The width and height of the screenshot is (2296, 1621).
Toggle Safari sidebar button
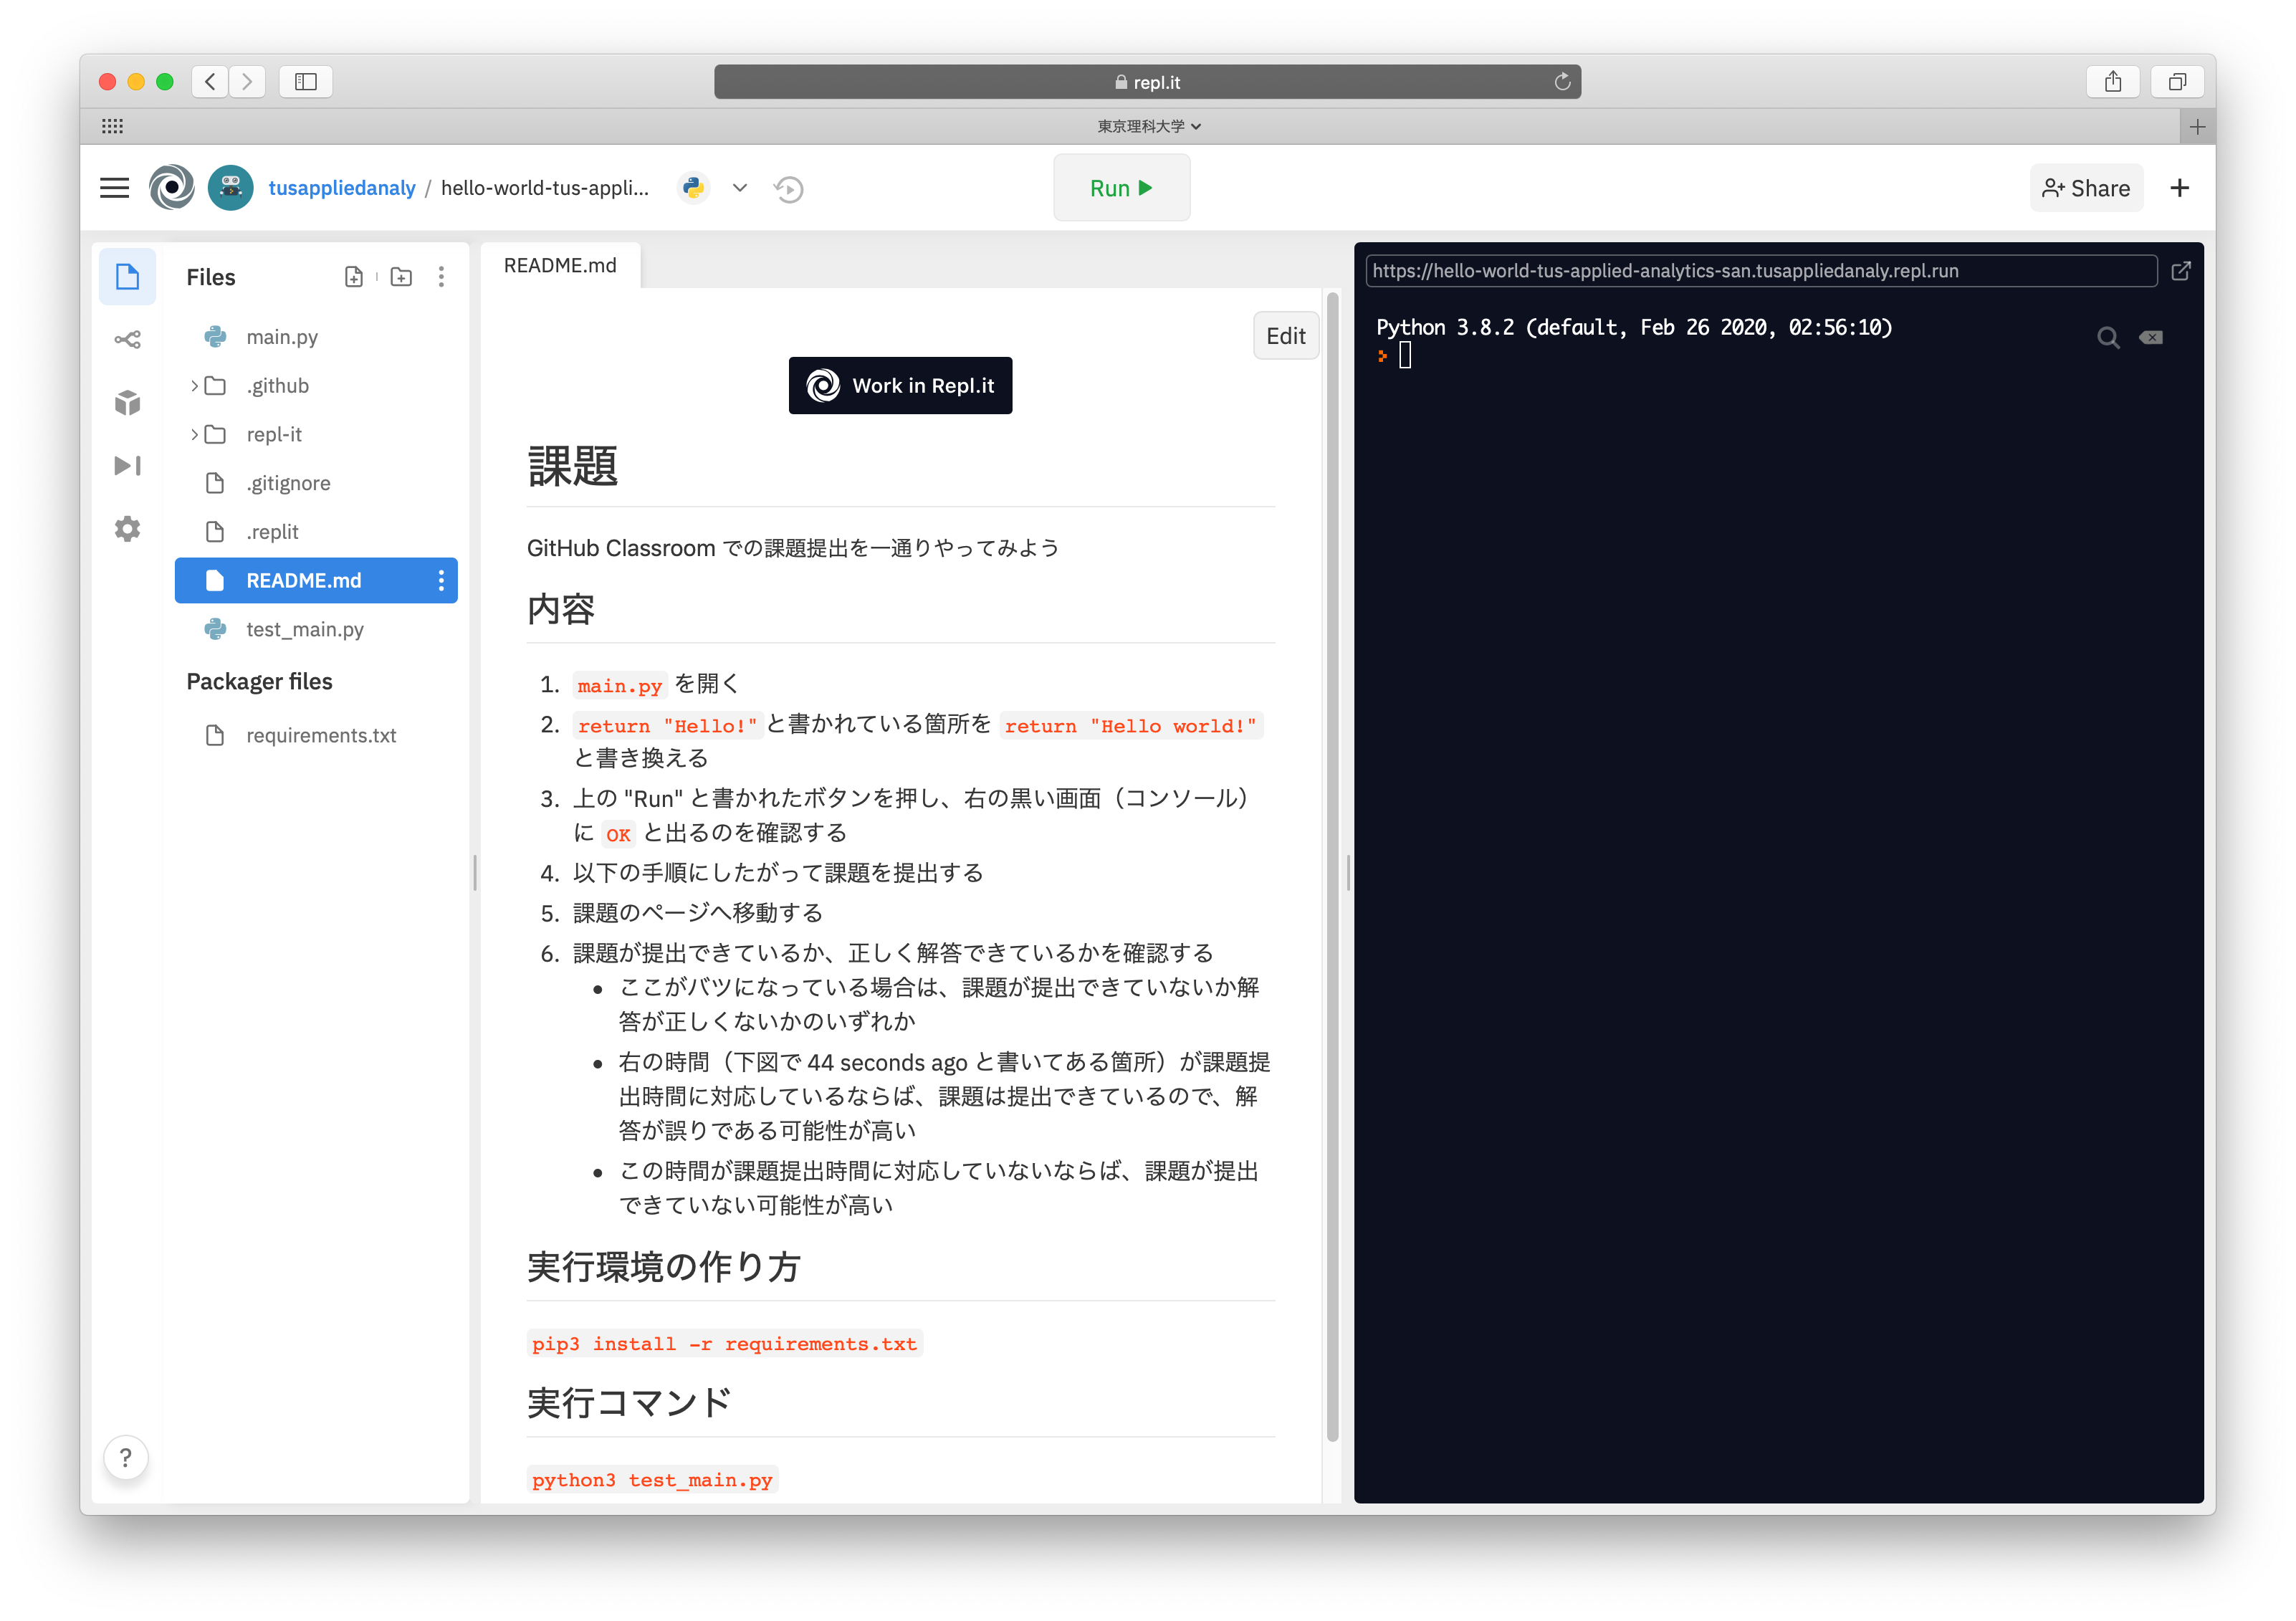click(306, 82)
